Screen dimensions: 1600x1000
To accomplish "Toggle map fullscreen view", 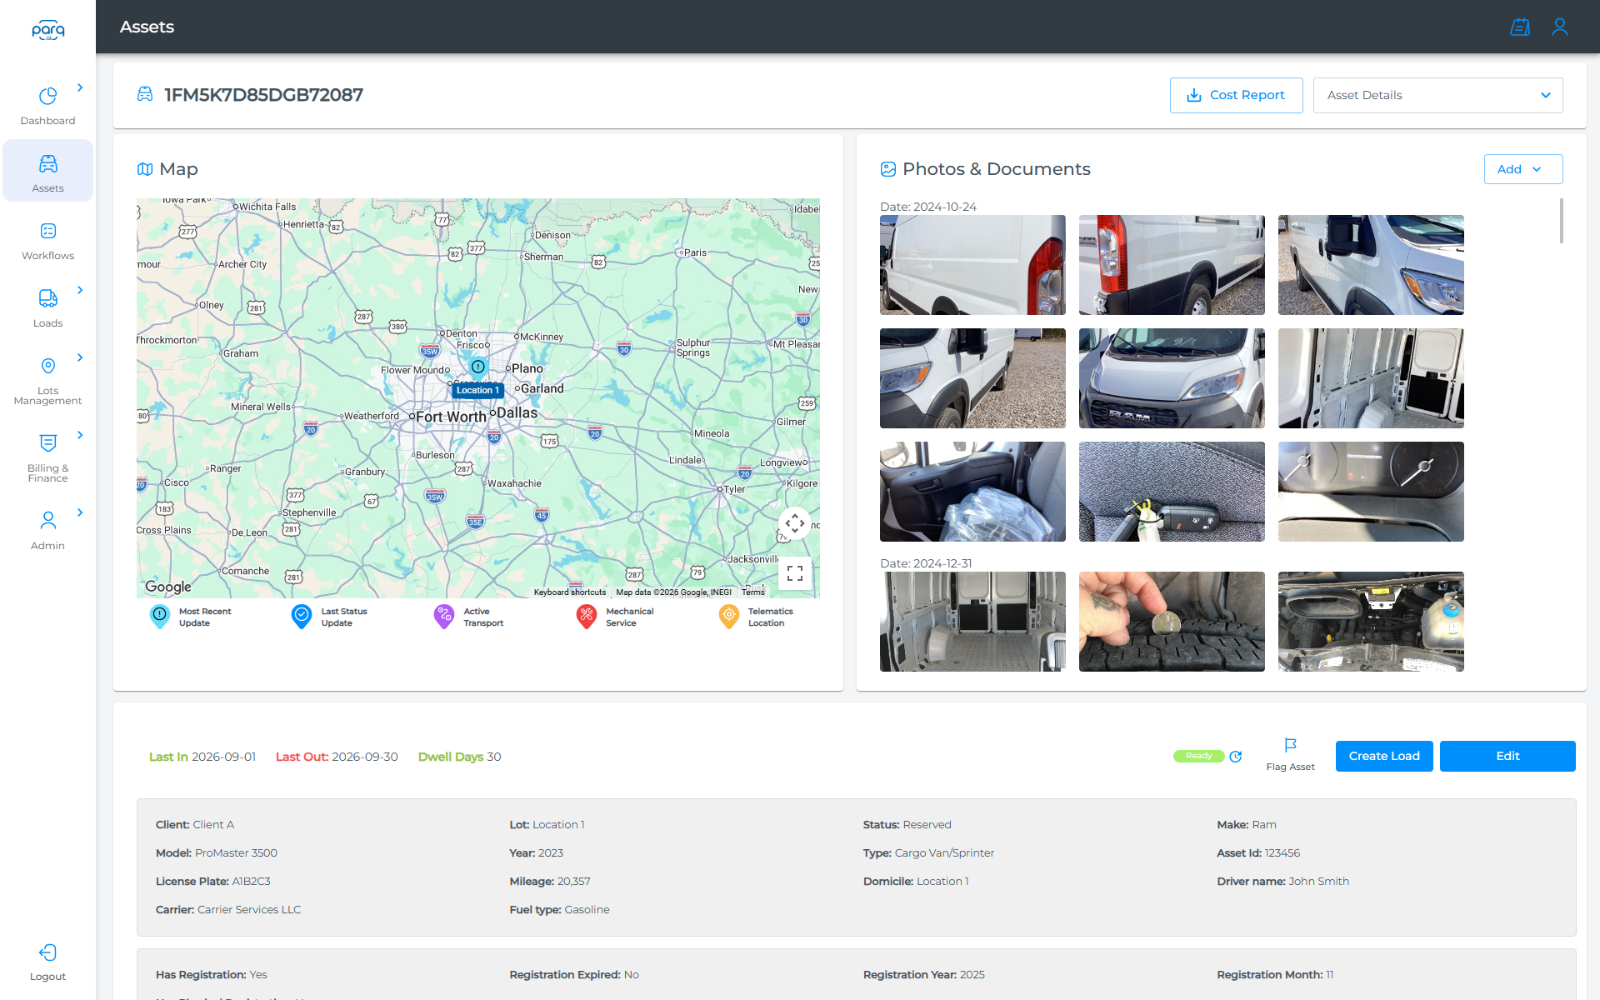I will (x=795, y=573).
